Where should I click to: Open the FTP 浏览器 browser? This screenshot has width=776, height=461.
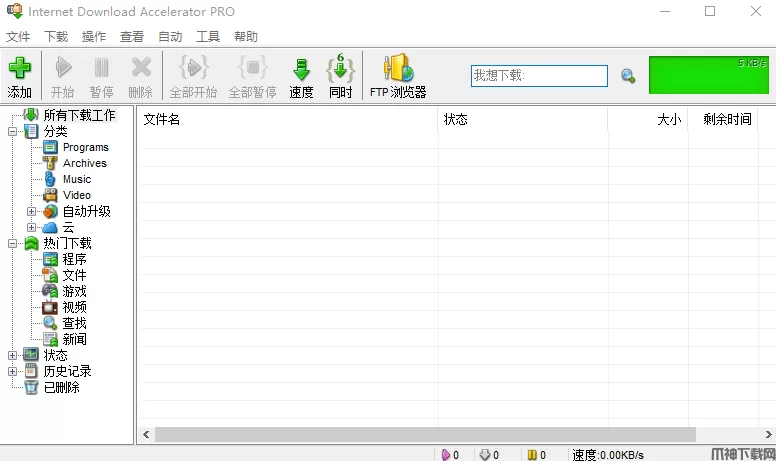pyautogui.click(x=398, y=75)
